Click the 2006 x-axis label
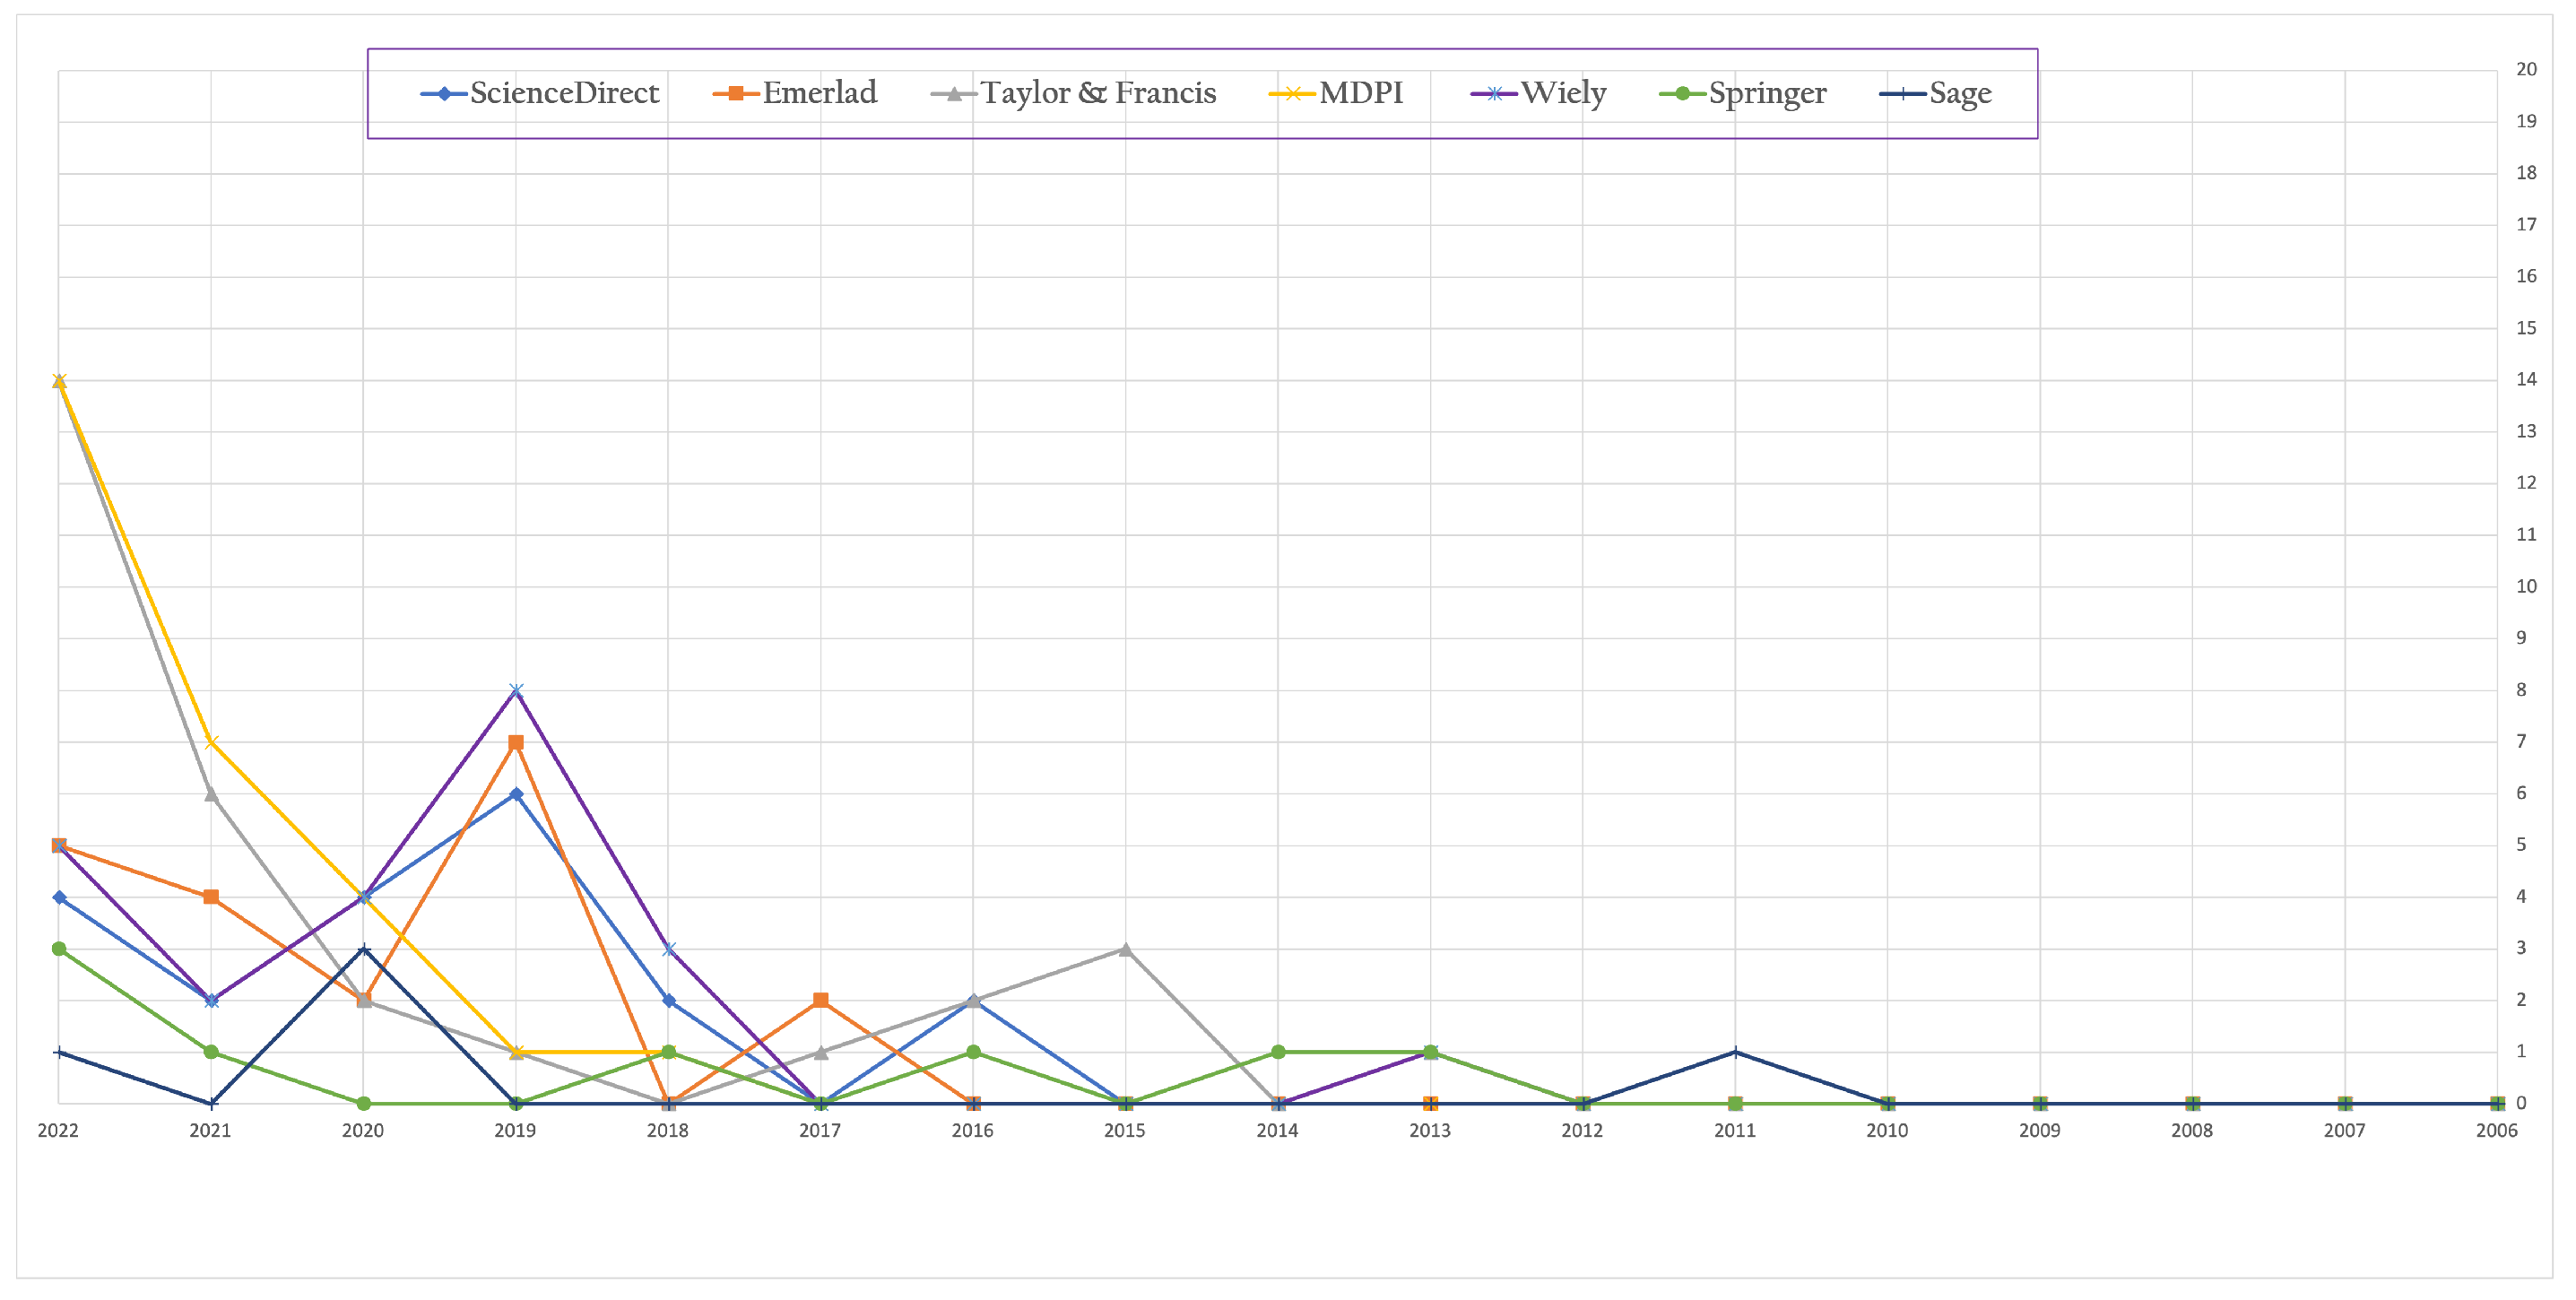 pyautogui.click(x=2496, y=1131)
